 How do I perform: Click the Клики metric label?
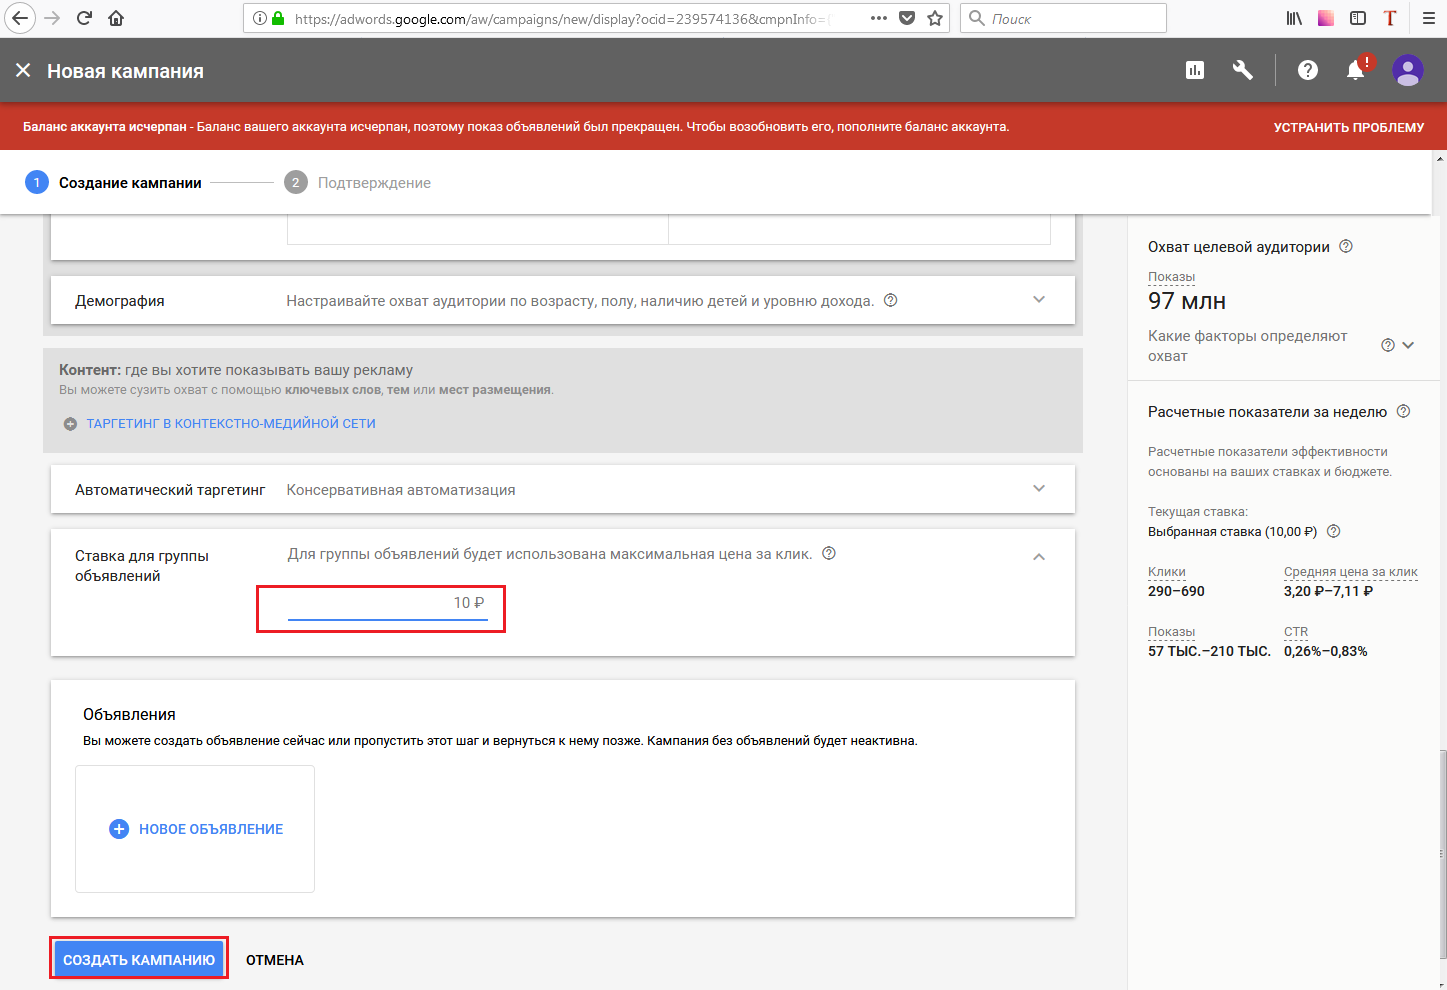pyautogui.click(x=1167, y=572)
